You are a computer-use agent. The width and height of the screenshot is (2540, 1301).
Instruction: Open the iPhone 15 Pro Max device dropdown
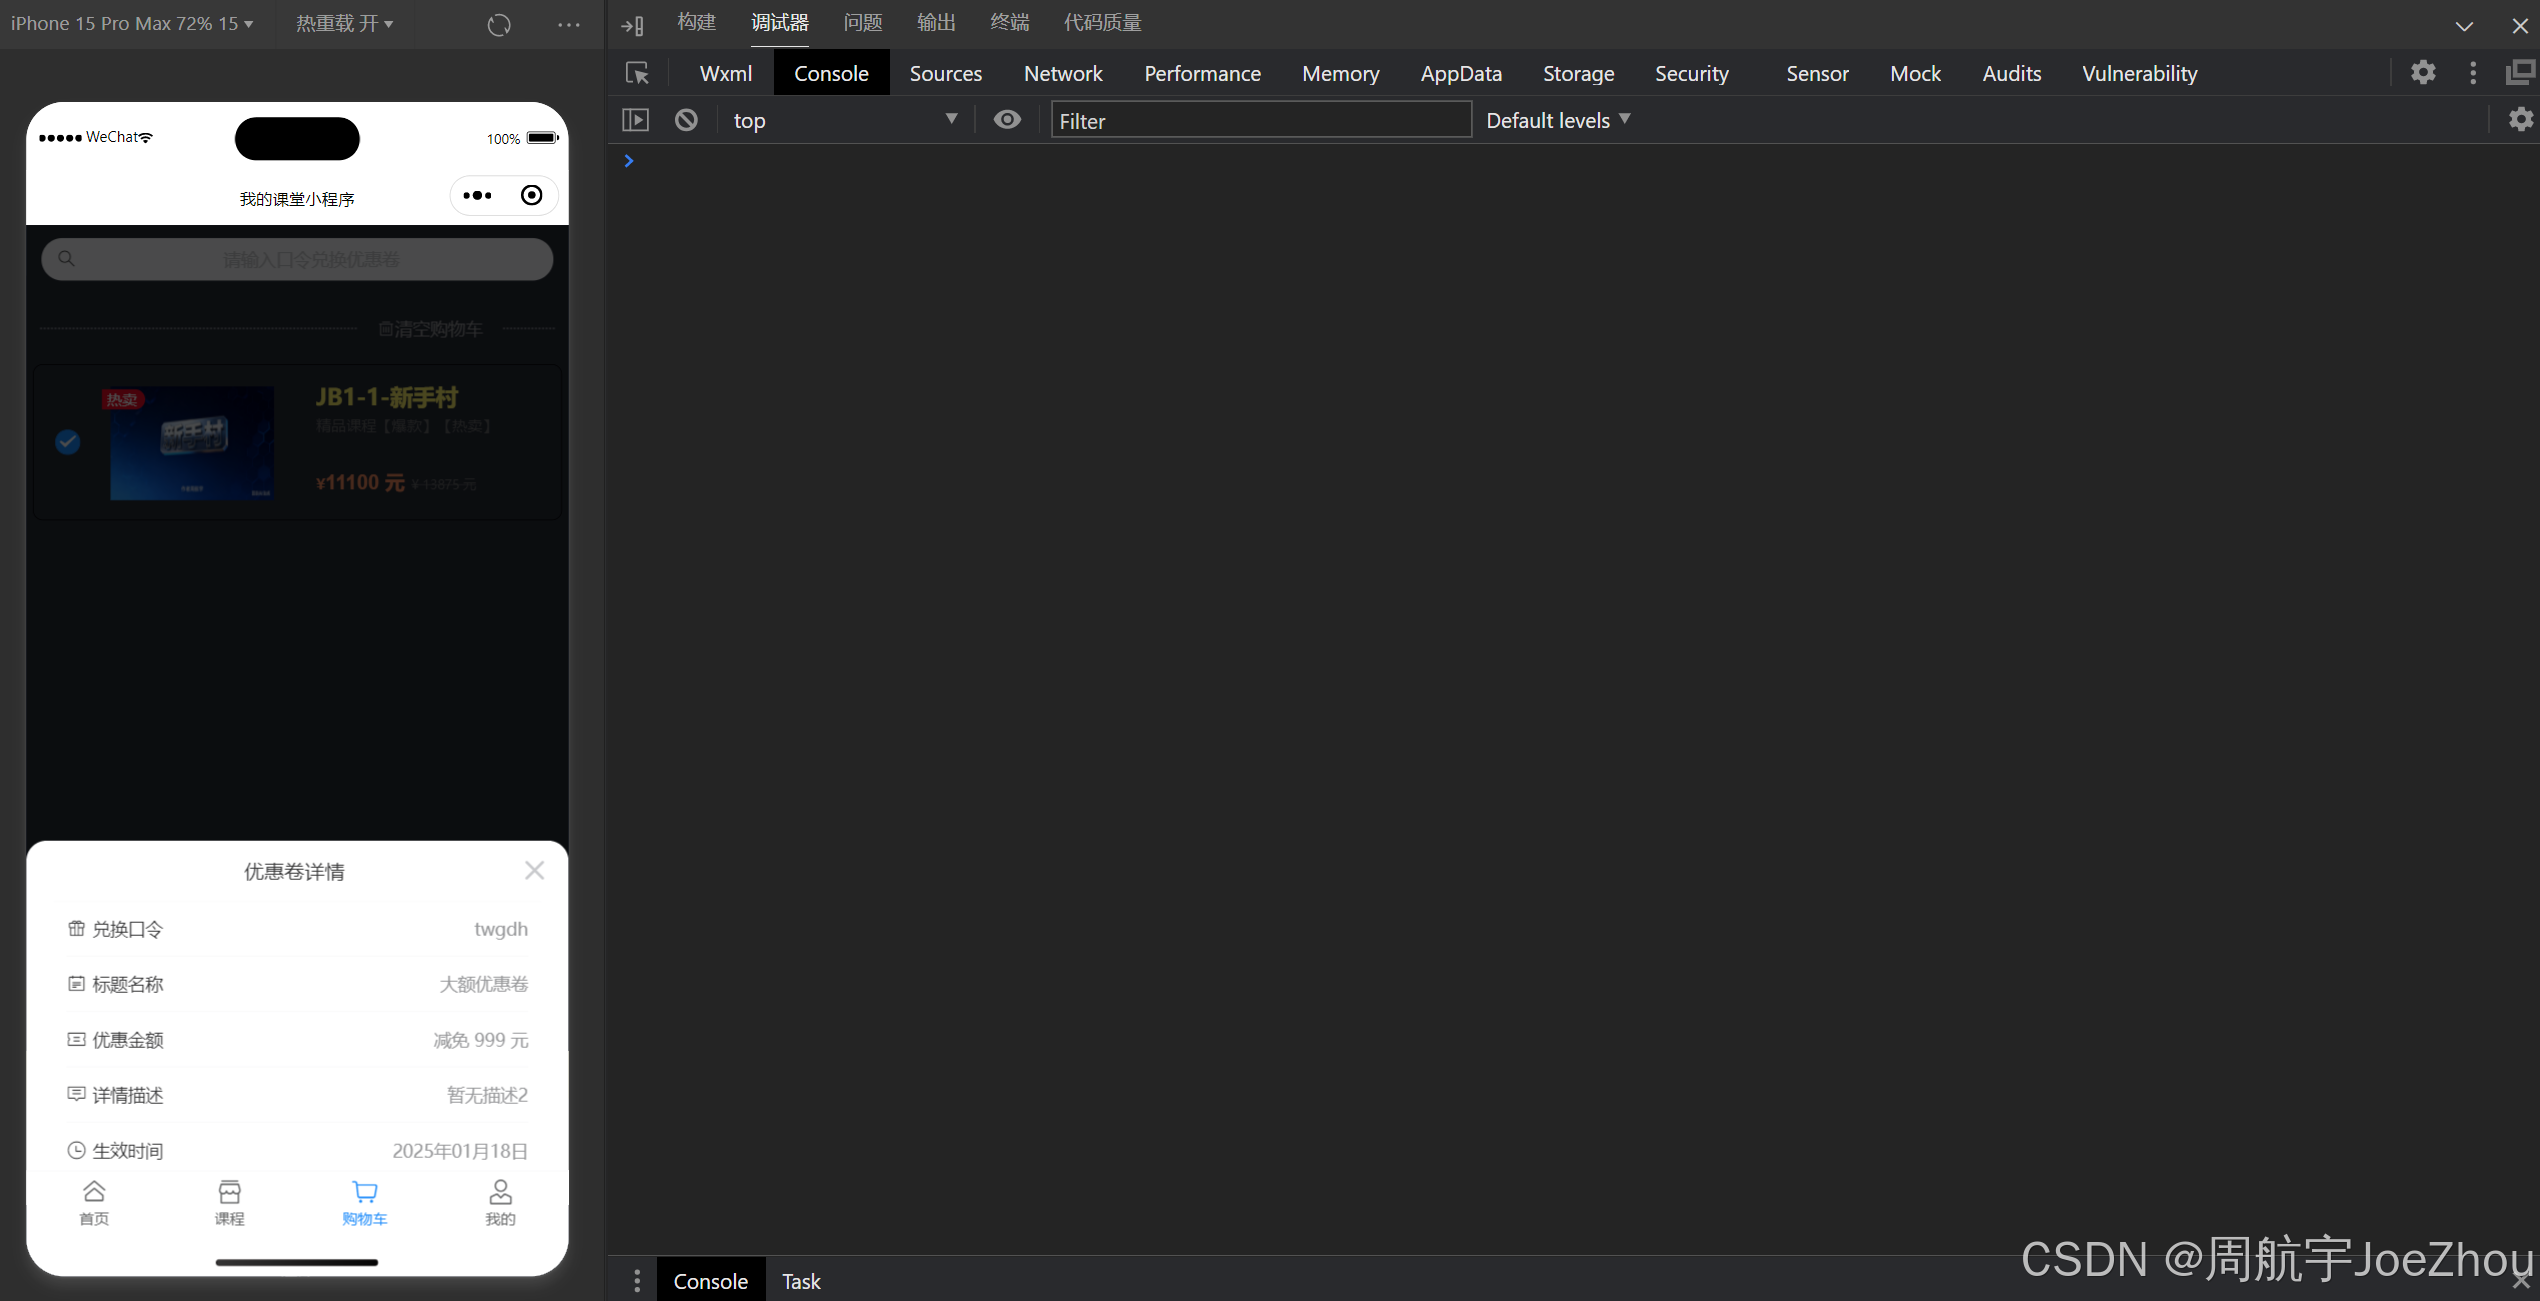pos(131,24)
